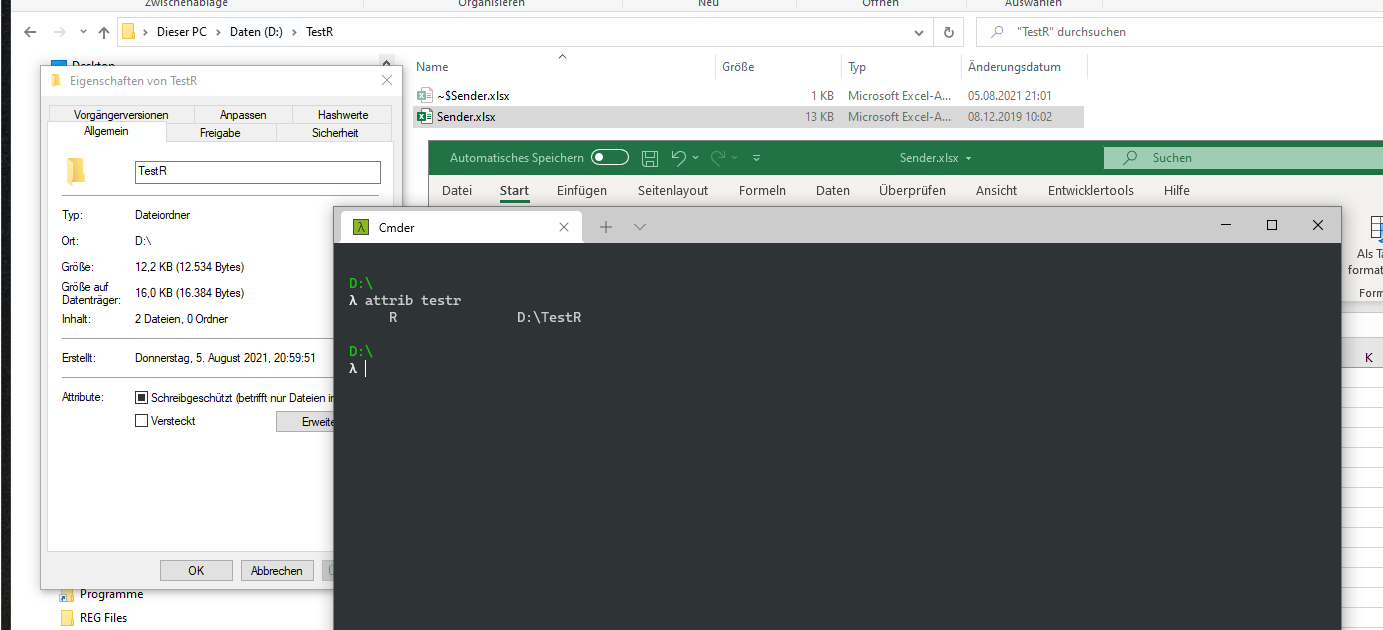Click Dieser PC in address breadcrumb
The width and height of the screenshot is (1383, 630).
(182, 32)
